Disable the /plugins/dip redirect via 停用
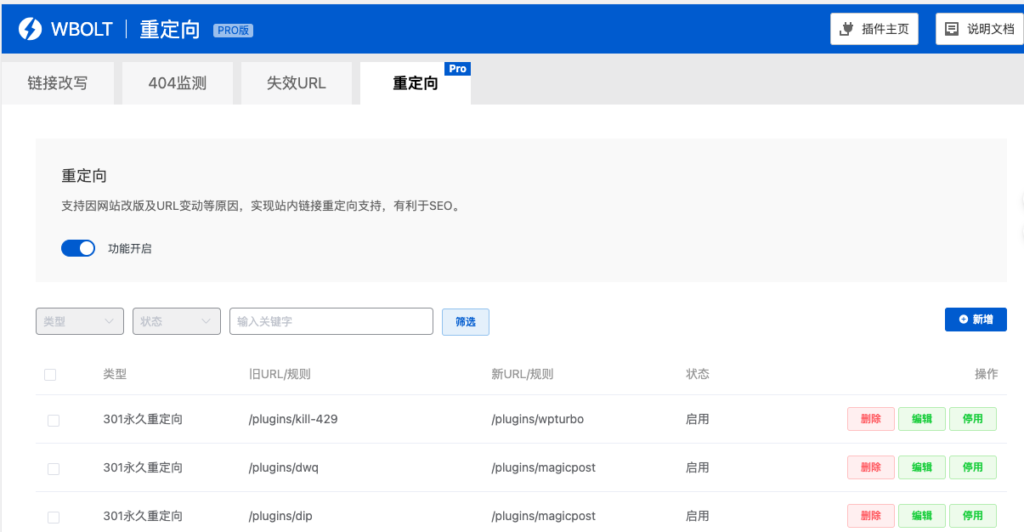The image size is (1024, 532). pyautogui.click(x=972, y=515)
